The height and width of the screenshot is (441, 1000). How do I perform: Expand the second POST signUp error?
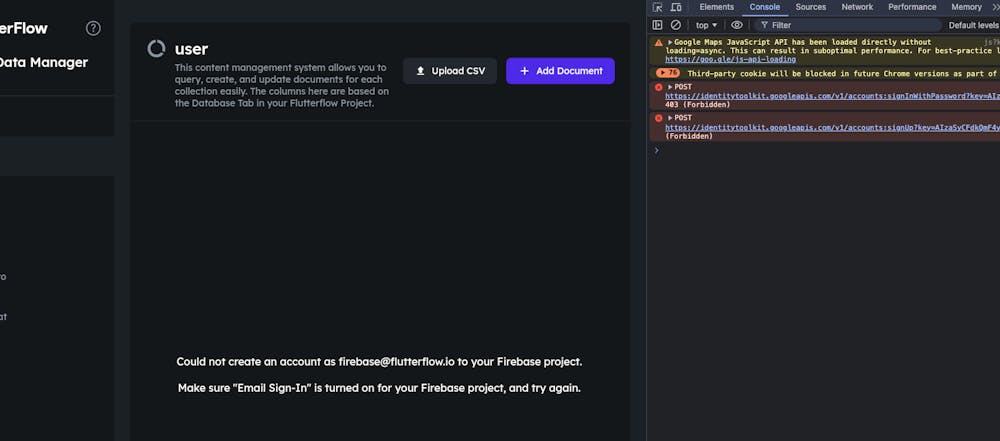click(670, 118)
